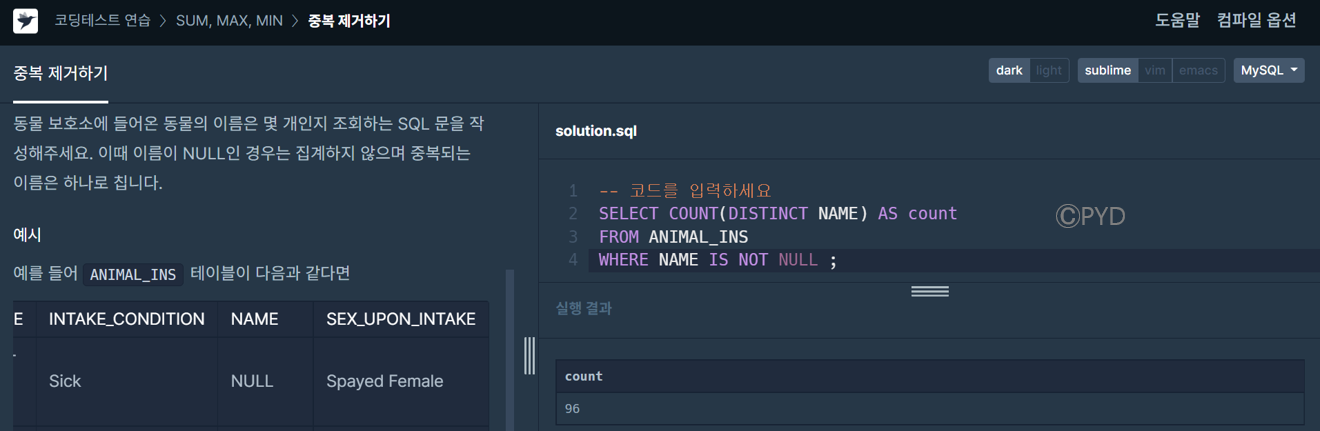Select the solution.sql file tab
This screenshot has width=1320, height=431.
pyautogui.click(x=596, y=131)
